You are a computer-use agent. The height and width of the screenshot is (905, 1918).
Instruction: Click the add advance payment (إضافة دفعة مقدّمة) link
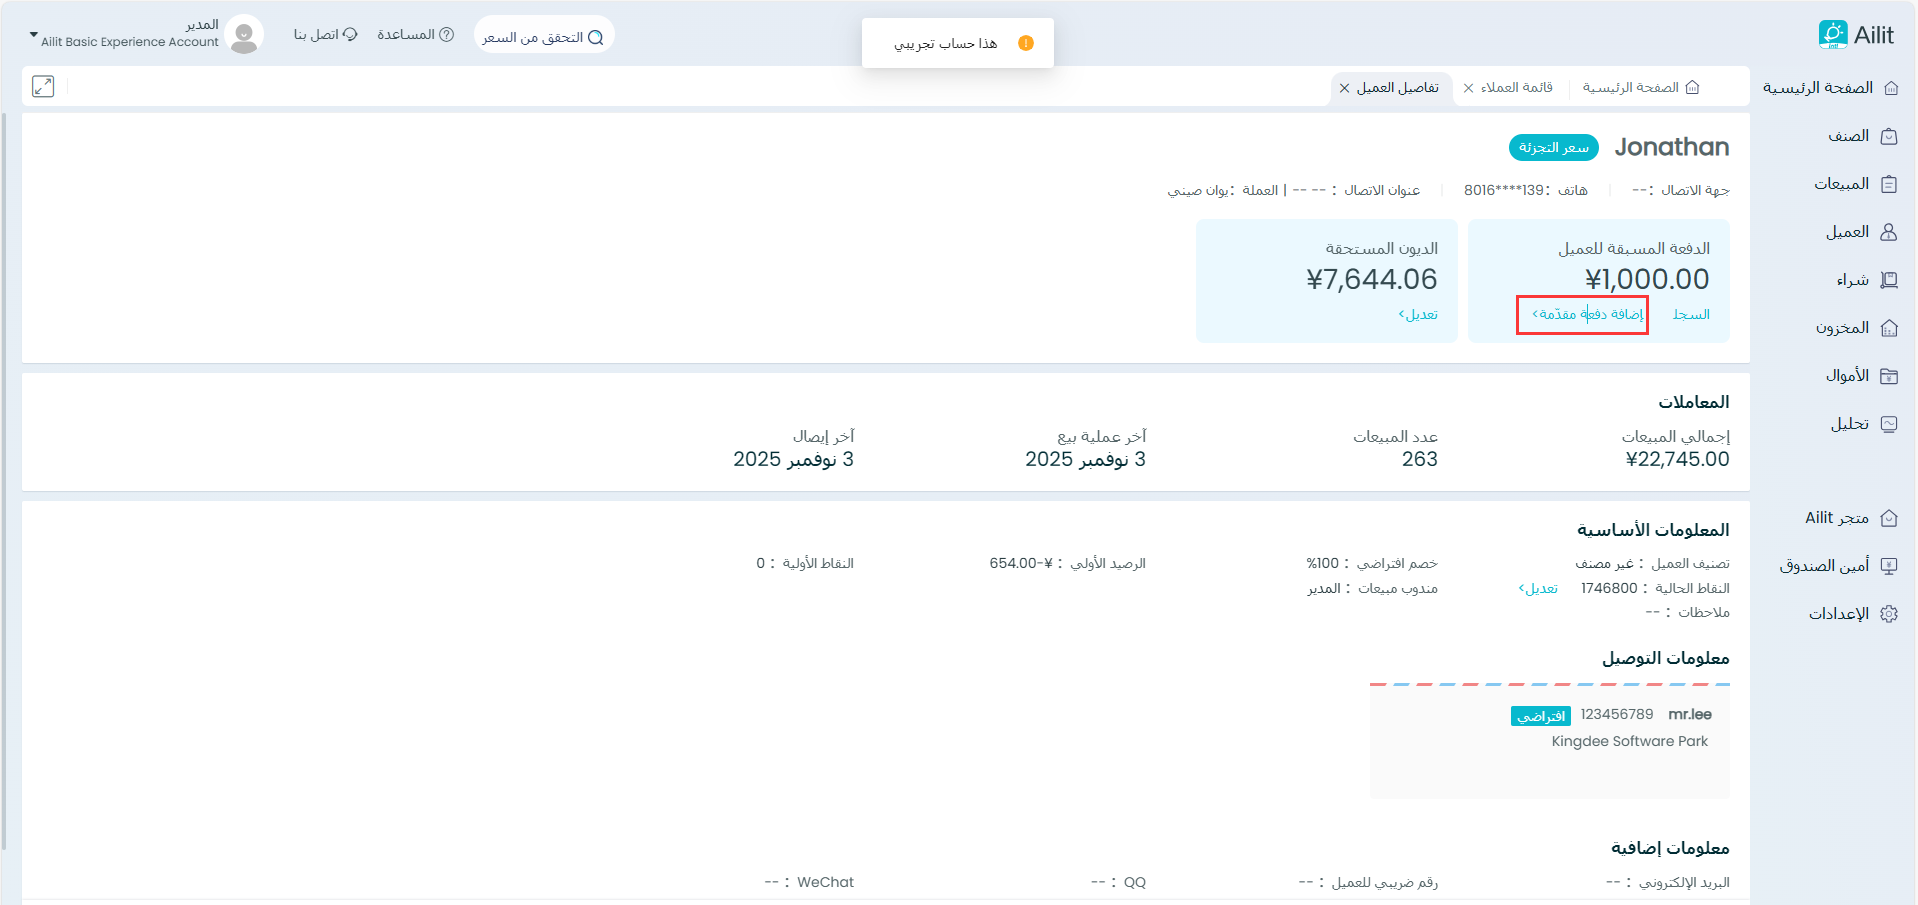coord(1587,314)
